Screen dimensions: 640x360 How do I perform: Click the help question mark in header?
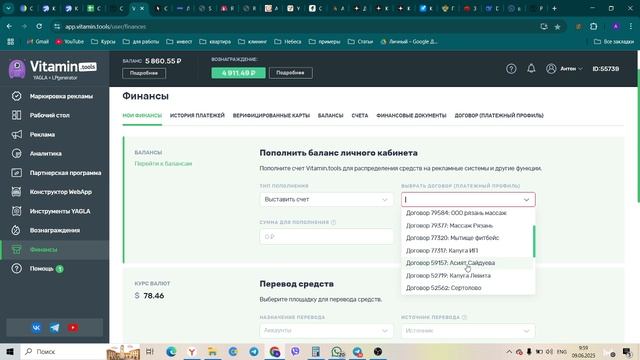click(x=511, y=69)
